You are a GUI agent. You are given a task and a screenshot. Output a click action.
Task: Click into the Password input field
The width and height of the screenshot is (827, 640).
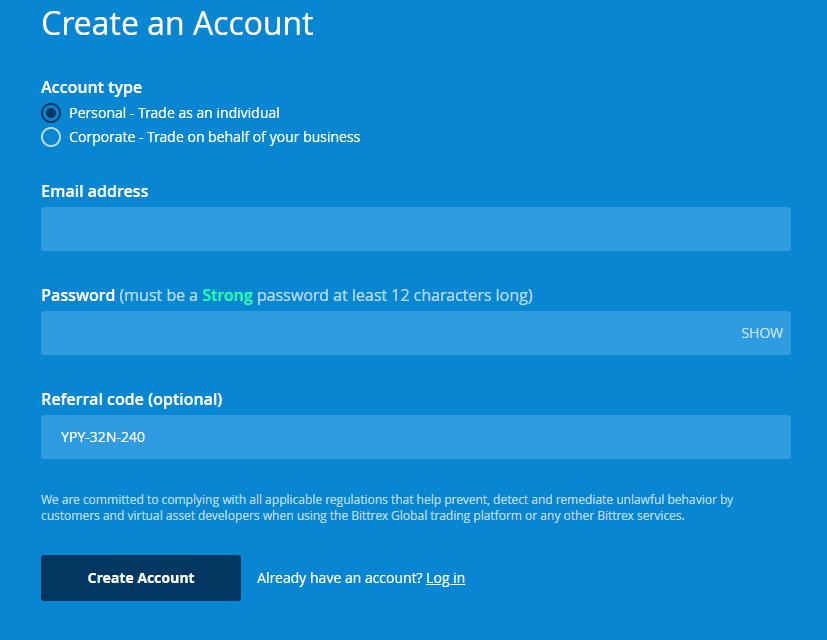point(416,333)
